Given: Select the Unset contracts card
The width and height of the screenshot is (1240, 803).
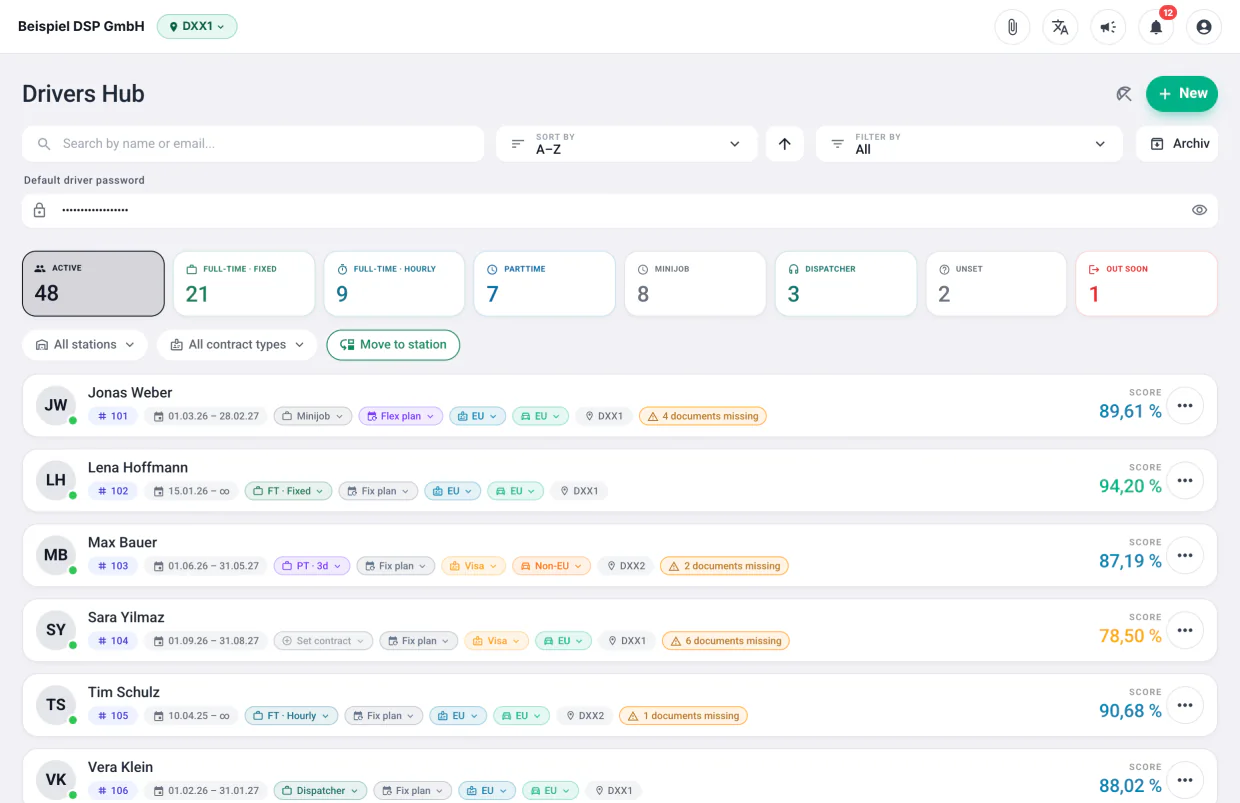Looking at the screenshot, I should [x=996, y=284].
